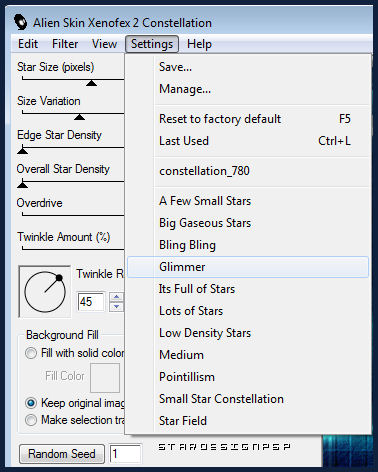The height and width of the screenshot is (472, 378).
Task: Apply the Pointillism preset
Action: [x=248, y=377]
